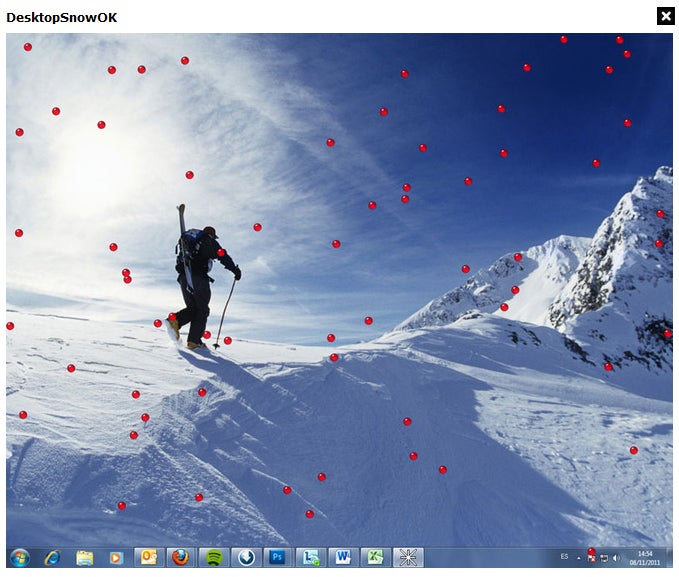Close the DesktopSnowOK image viewer
The image size is (679, 577).
point(666,16)
